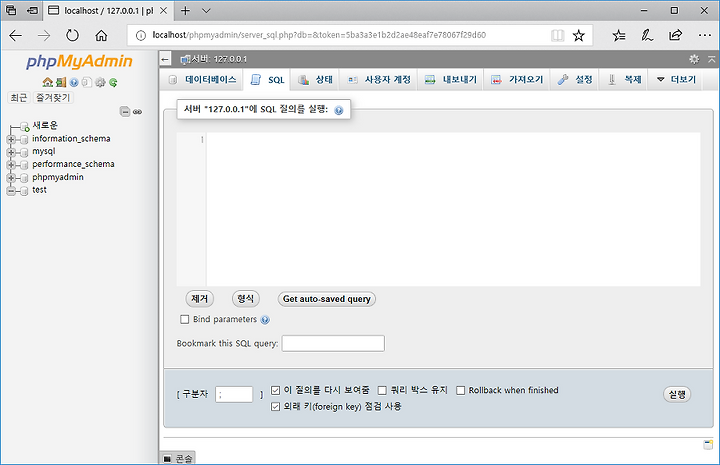Show 최근 recent tables button
720x465 pixels.
click(x=19, y=98)
